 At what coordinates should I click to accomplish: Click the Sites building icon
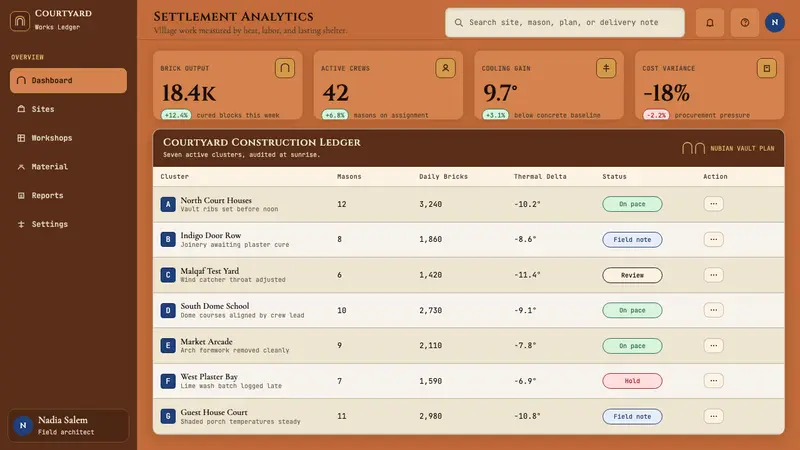click(21, 109)
